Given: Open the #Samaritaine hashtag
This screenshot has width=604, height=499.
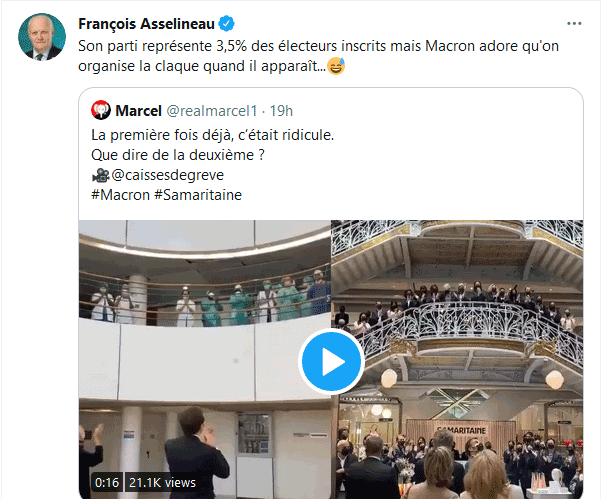Looking at the screenshot, I should tap(198, 195).
